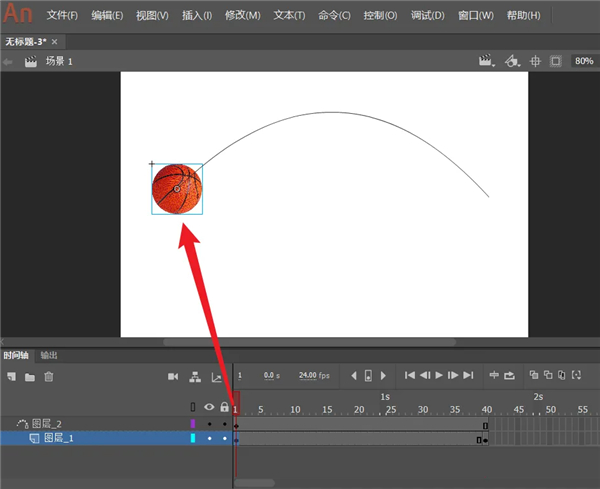The width and height of the screenshot is (600, 489).
Task: Click frame 40 on the timeline ruler
Action: [487, 409]
